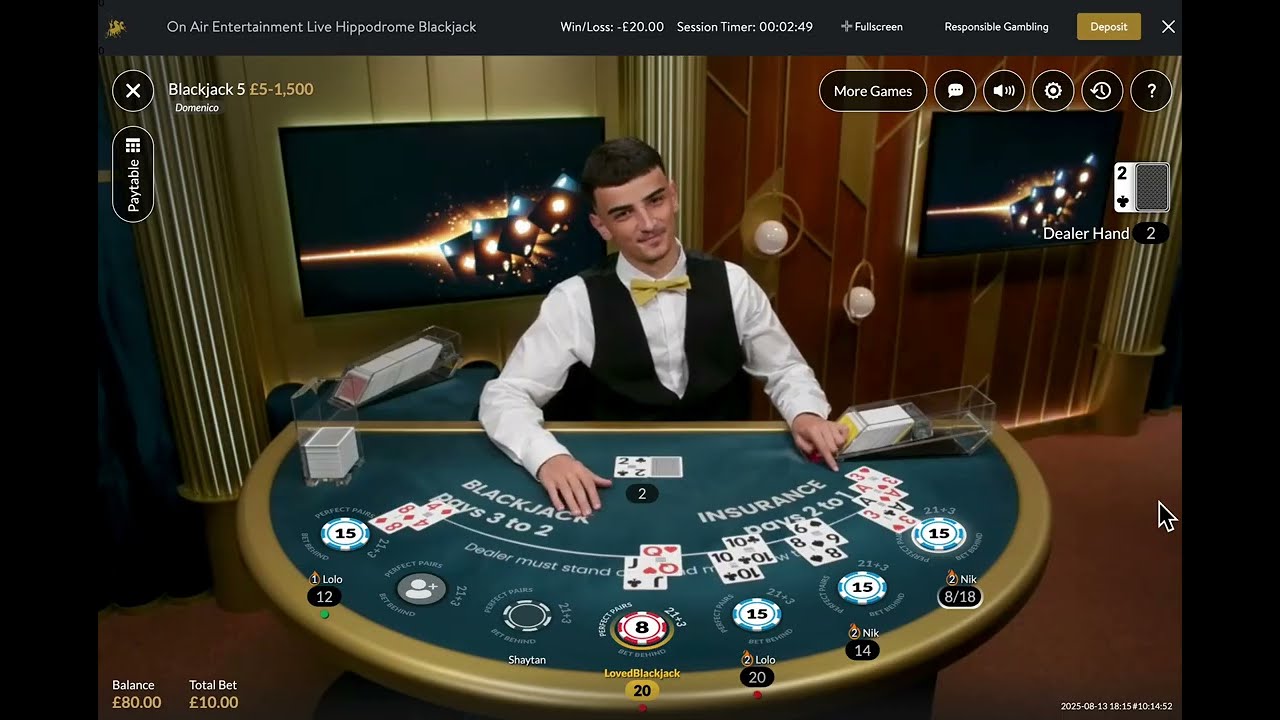Click the red 8 chip on LovedBlackjack seat
This screenshot has height=720, width=1280.
coord(642,628)
